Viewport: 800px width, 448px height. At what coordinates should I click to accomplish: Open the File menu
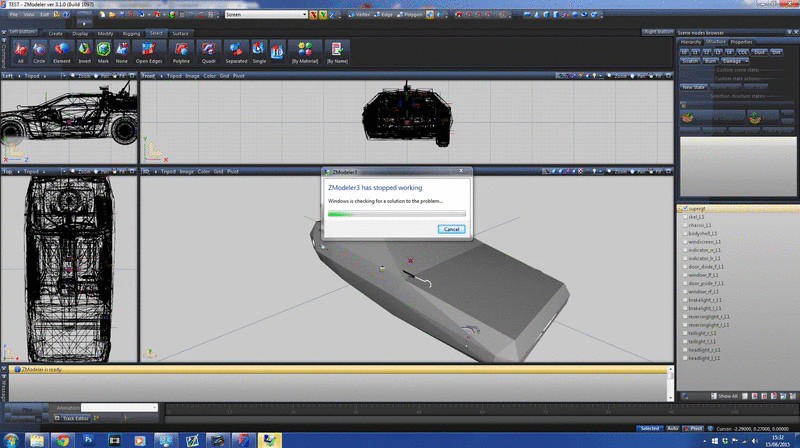14,15
